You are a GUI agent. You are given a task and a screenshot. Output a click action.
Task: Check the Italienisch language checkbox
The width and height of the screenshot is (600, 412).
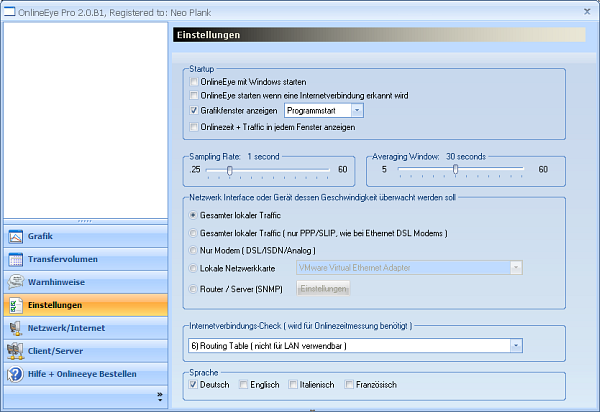click(293, 384)
